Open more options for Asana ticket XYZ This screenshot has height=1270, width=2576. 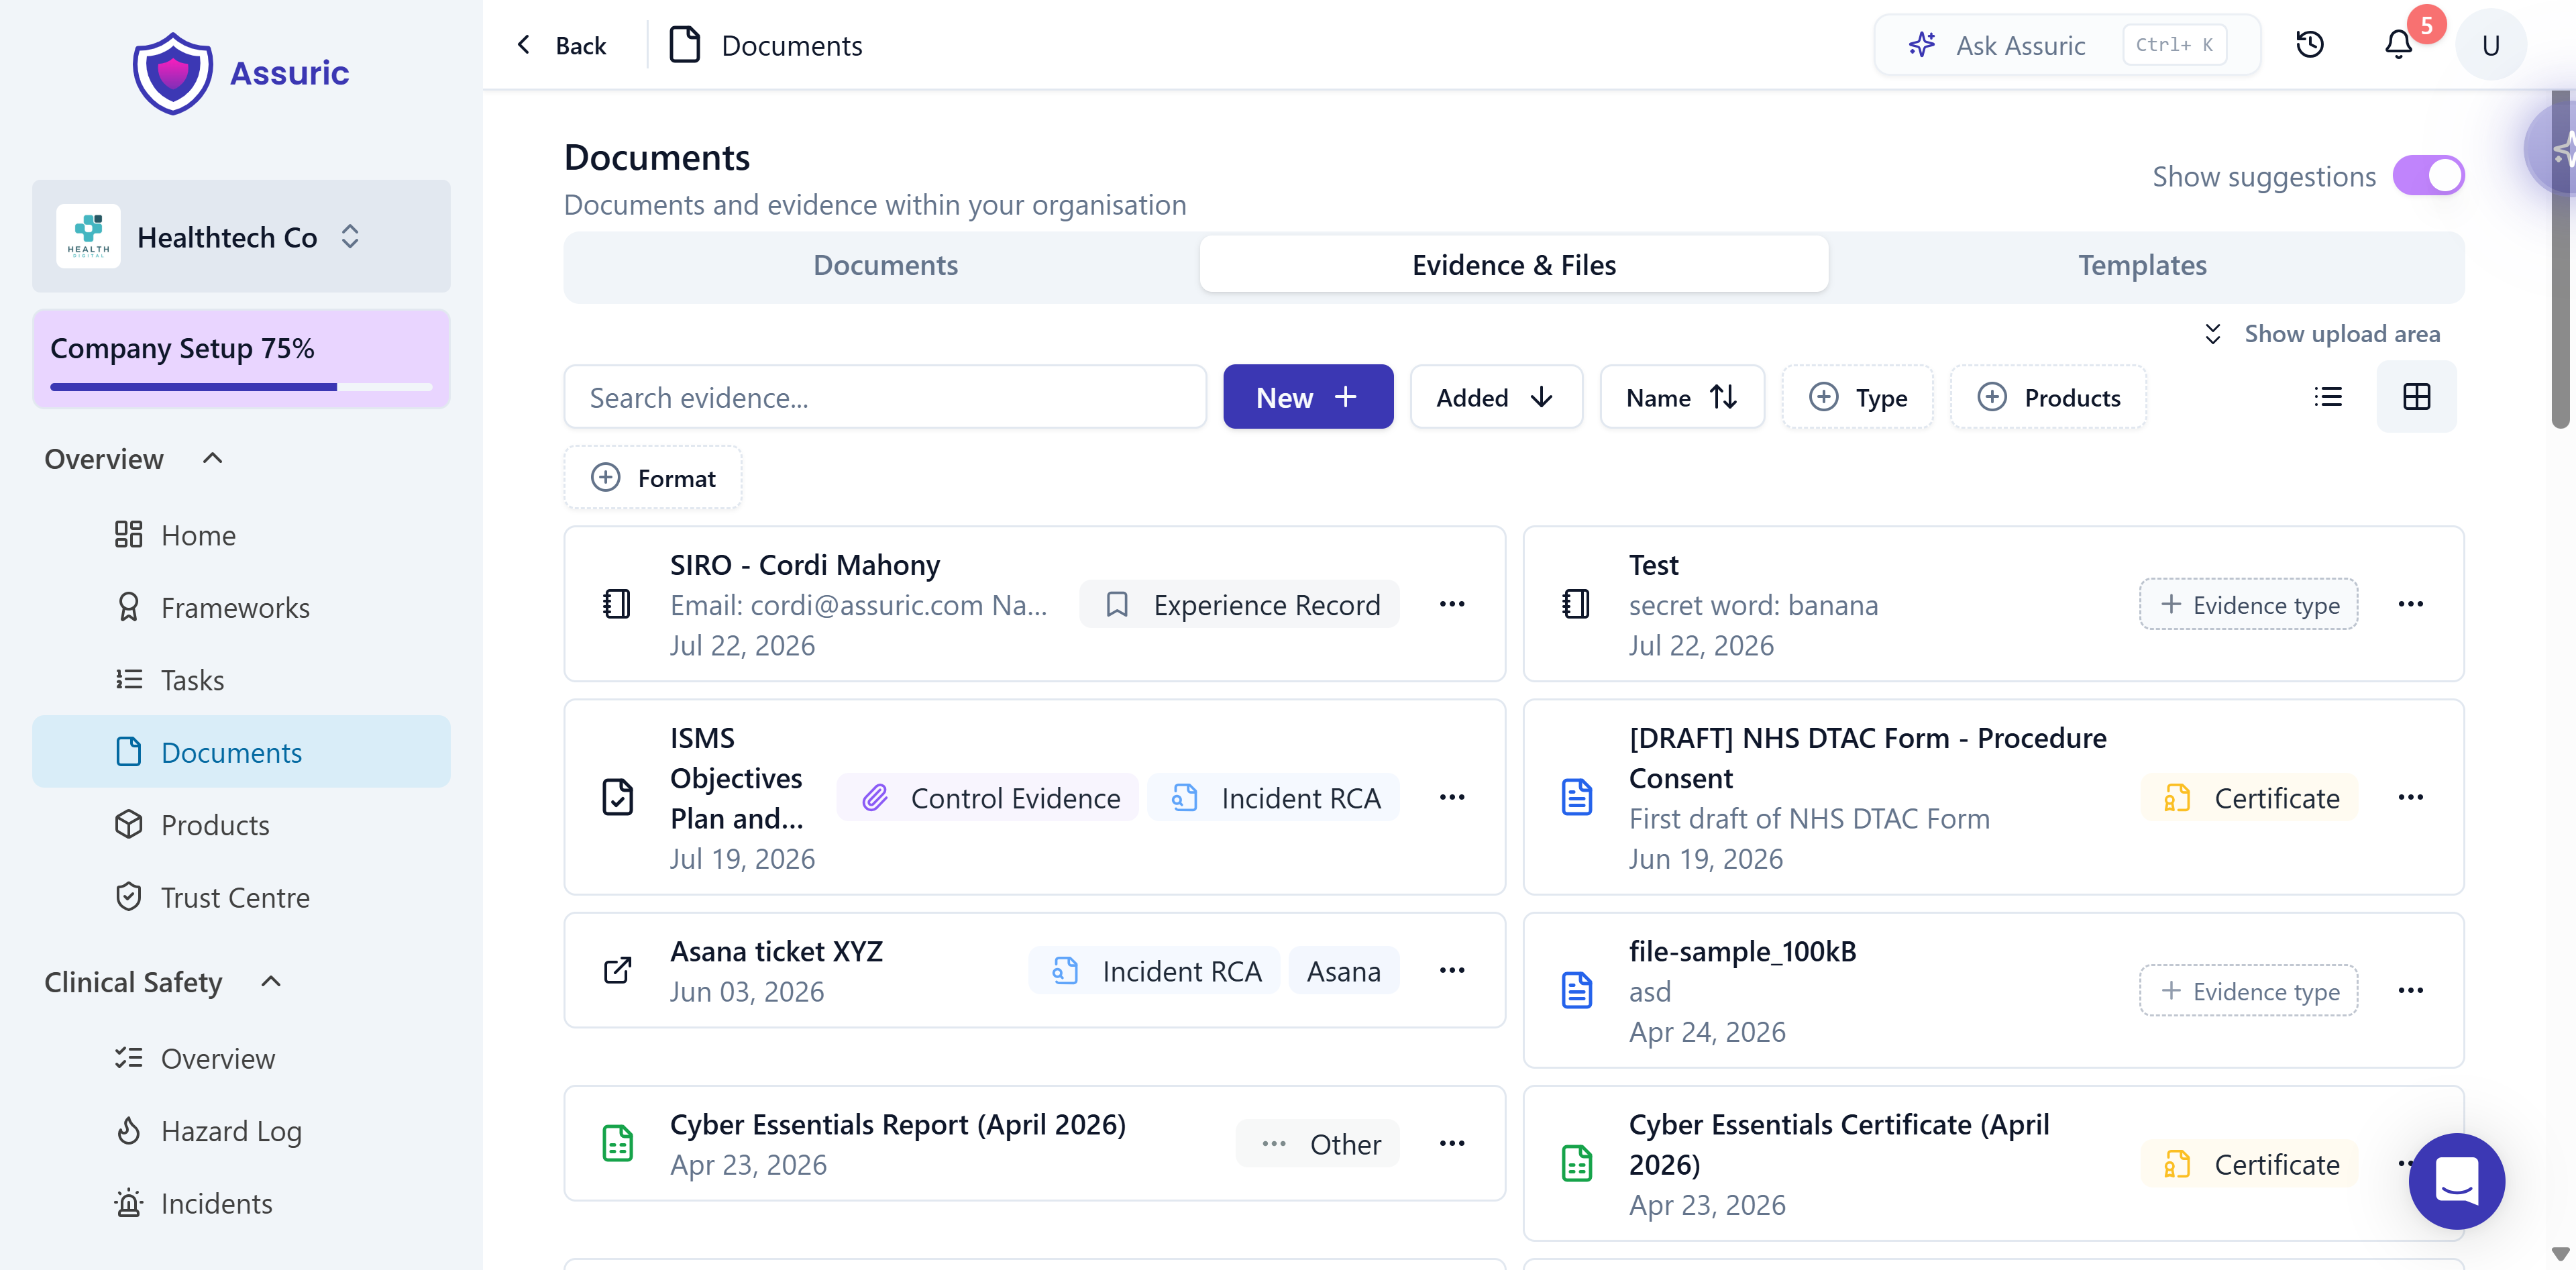[x=1452, y=970]
